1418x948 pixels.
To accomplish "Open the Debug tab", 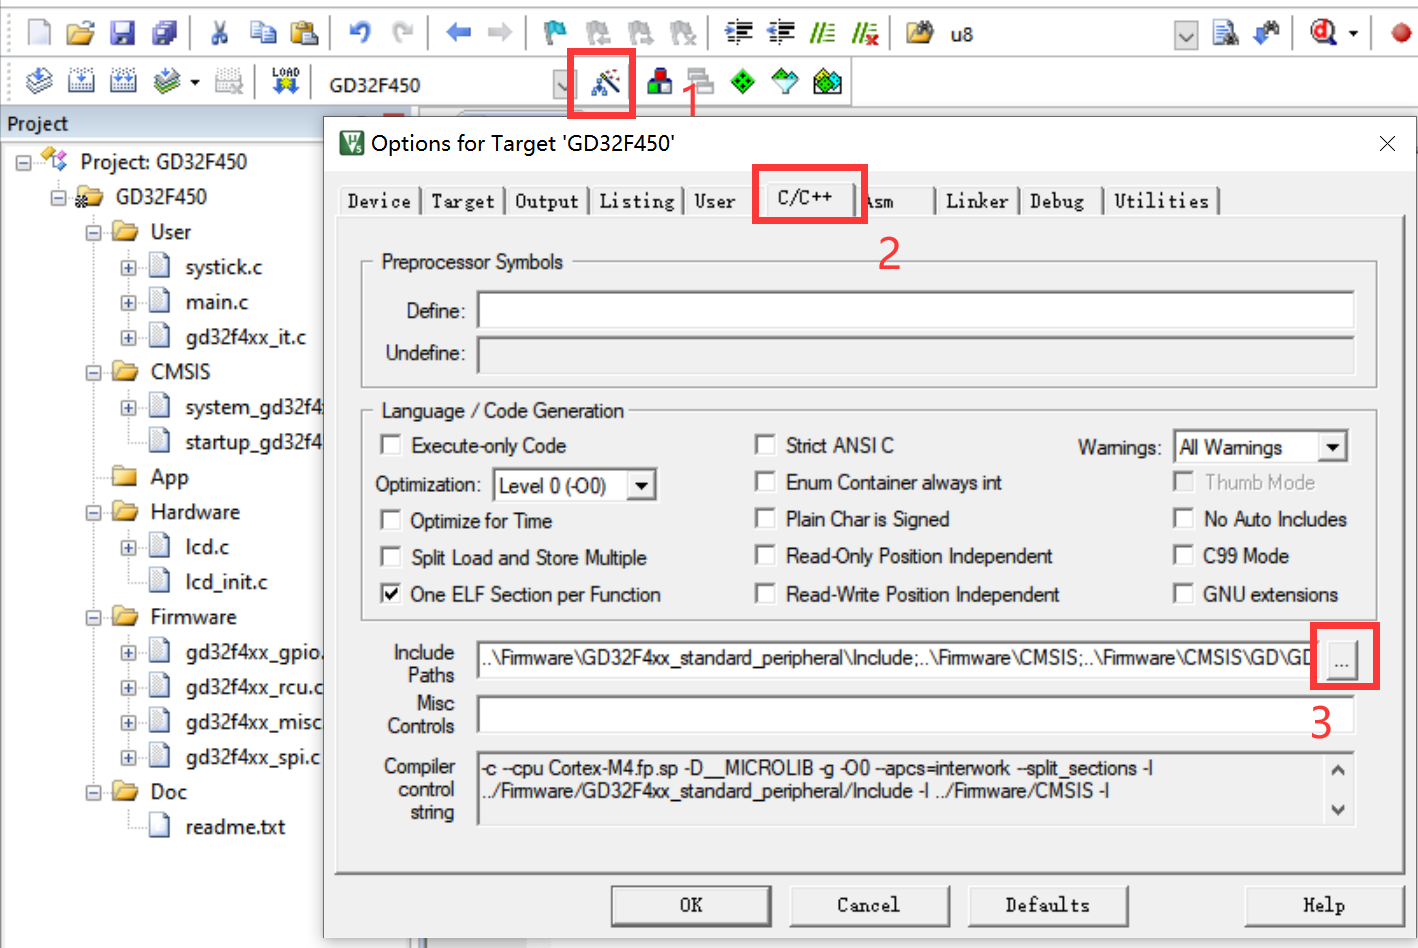I will coord(1057,201).
